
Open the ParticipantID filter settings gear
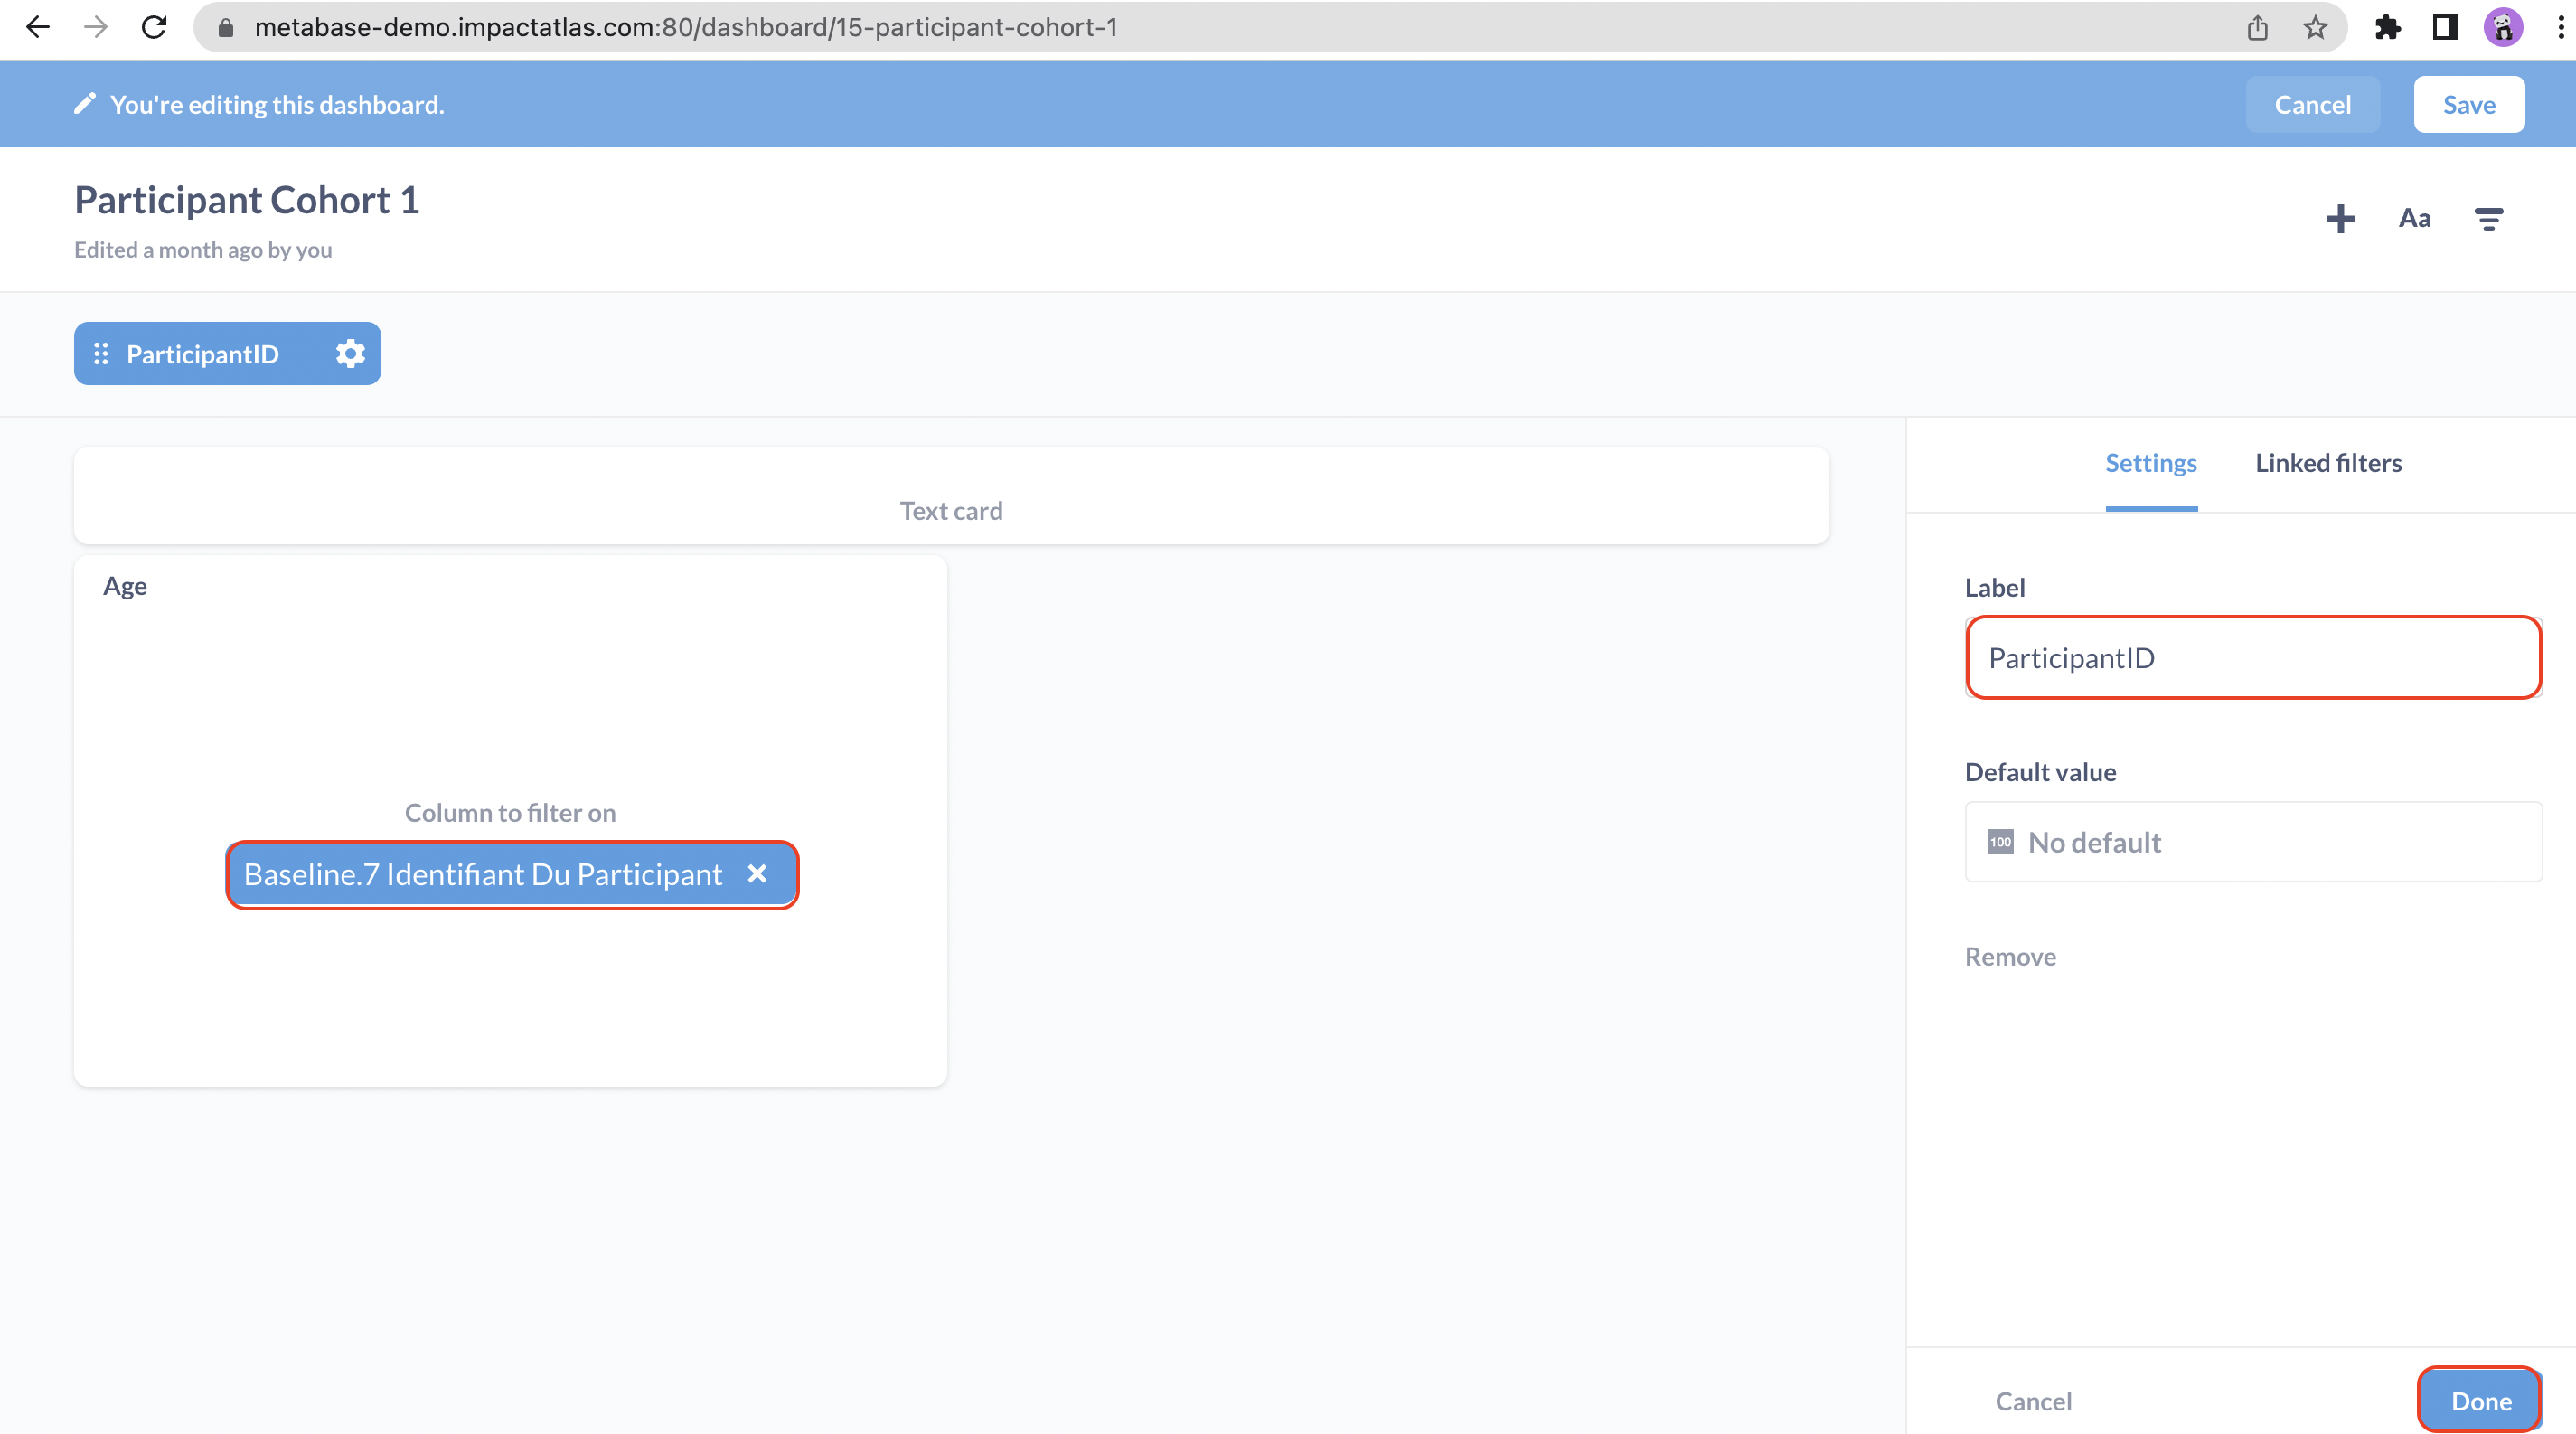[x=349, y=353]
